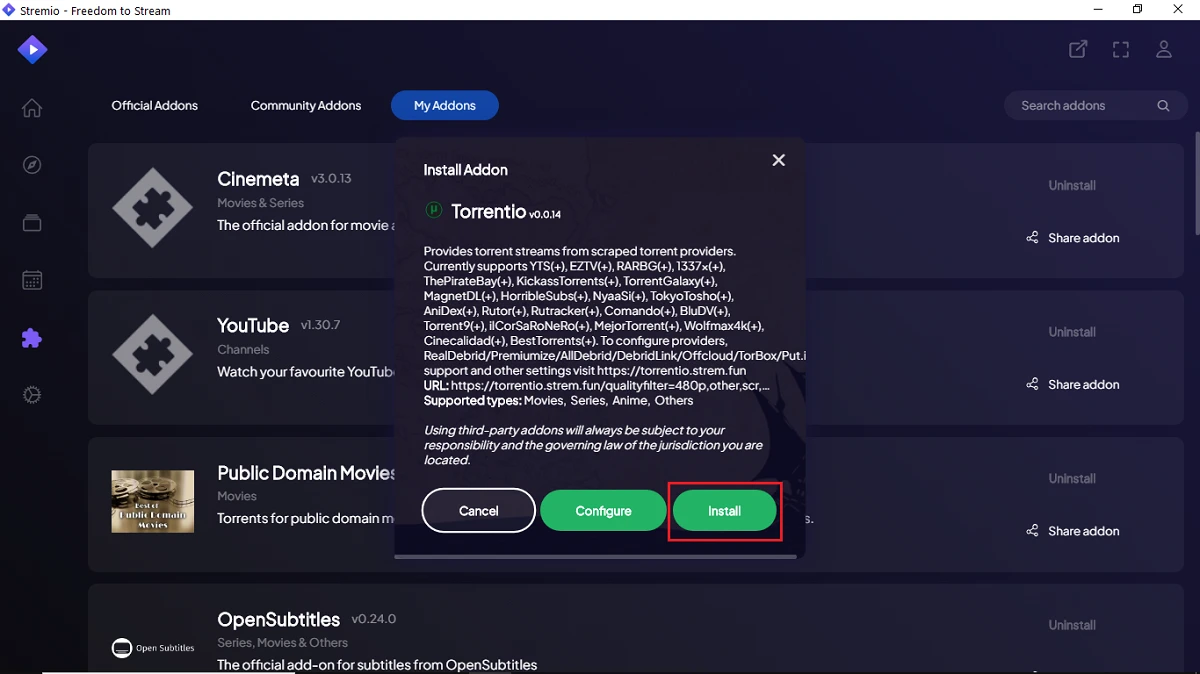The width and height of the screenshot is (1200, 674).
Task: Share the YouTube addon
Action: [x=1073, y=384]
